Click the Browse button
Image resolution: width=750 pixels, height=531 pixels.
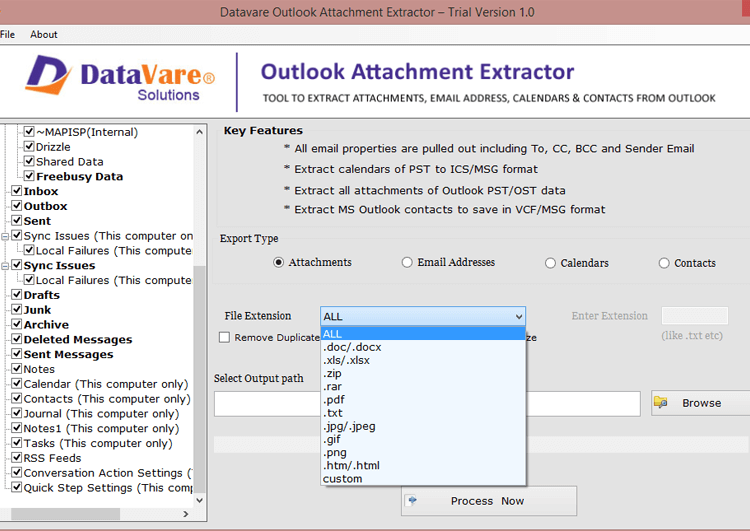700,403
